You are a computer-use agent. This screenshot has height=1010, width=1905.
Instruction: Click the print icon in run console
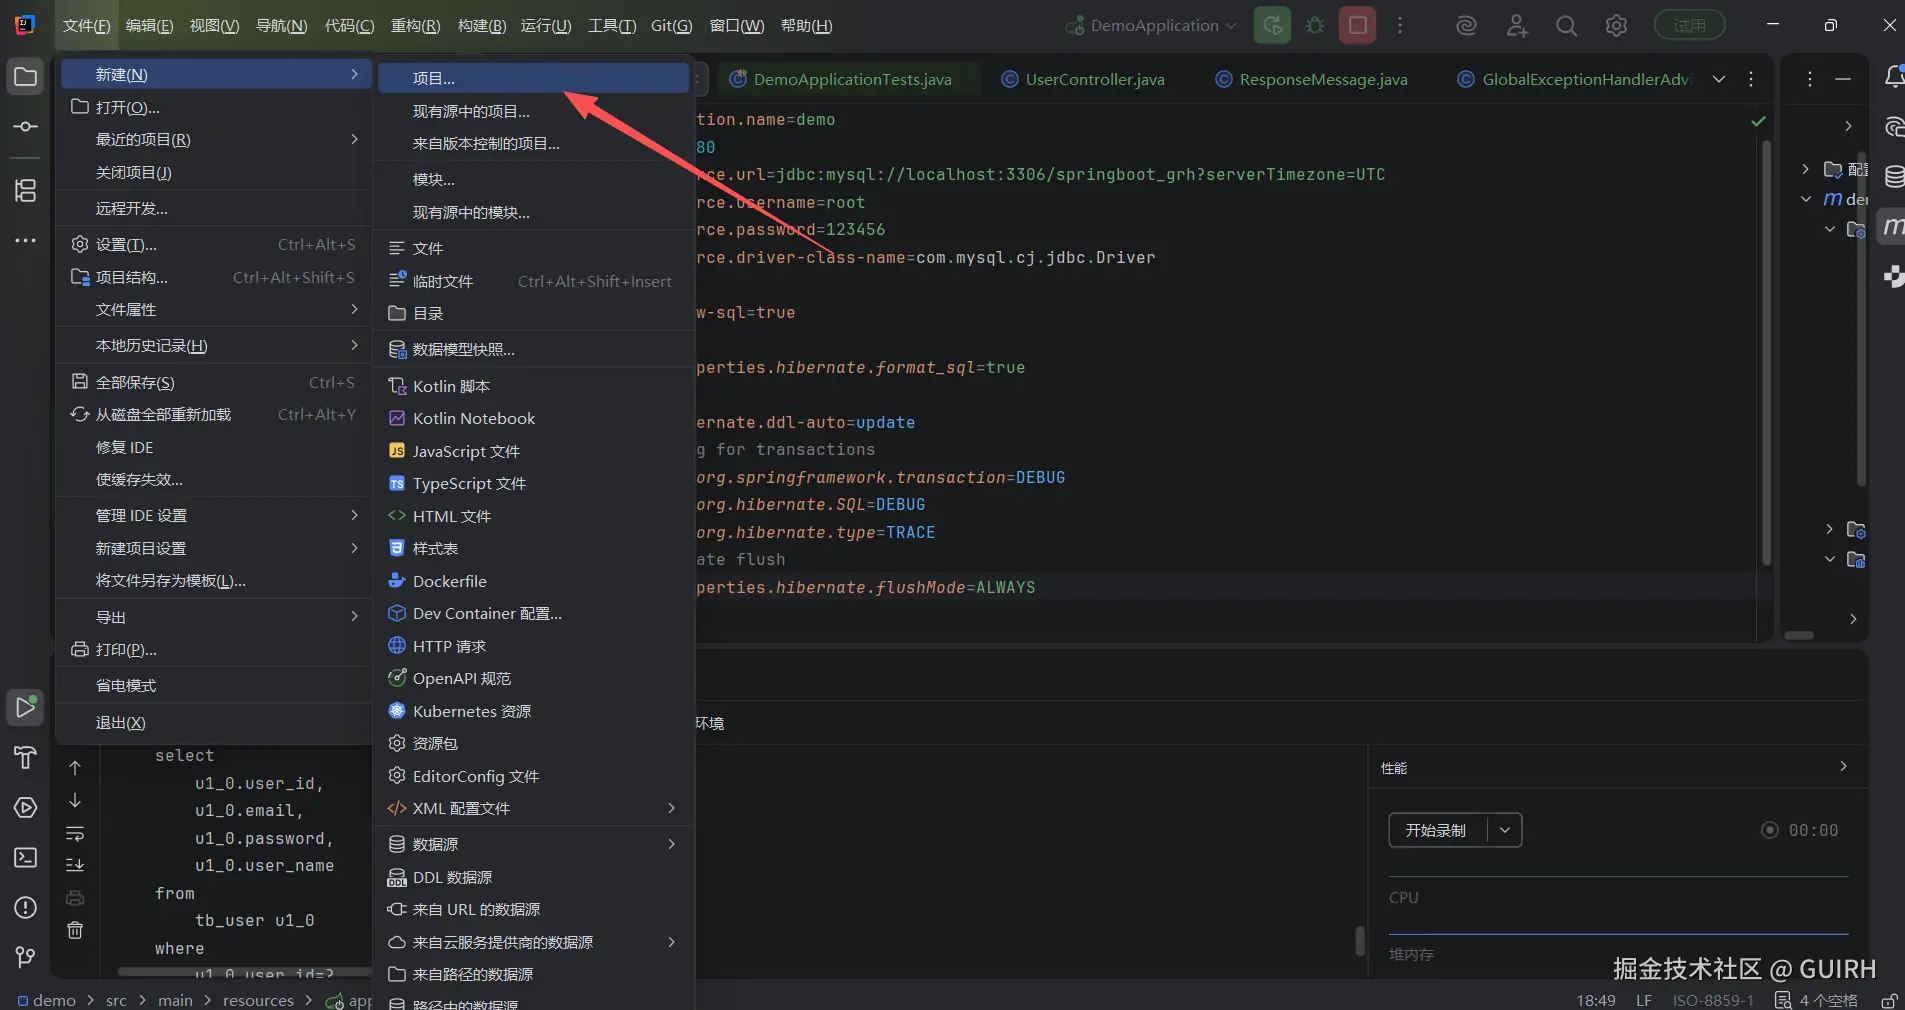click(x=75, y=898)
